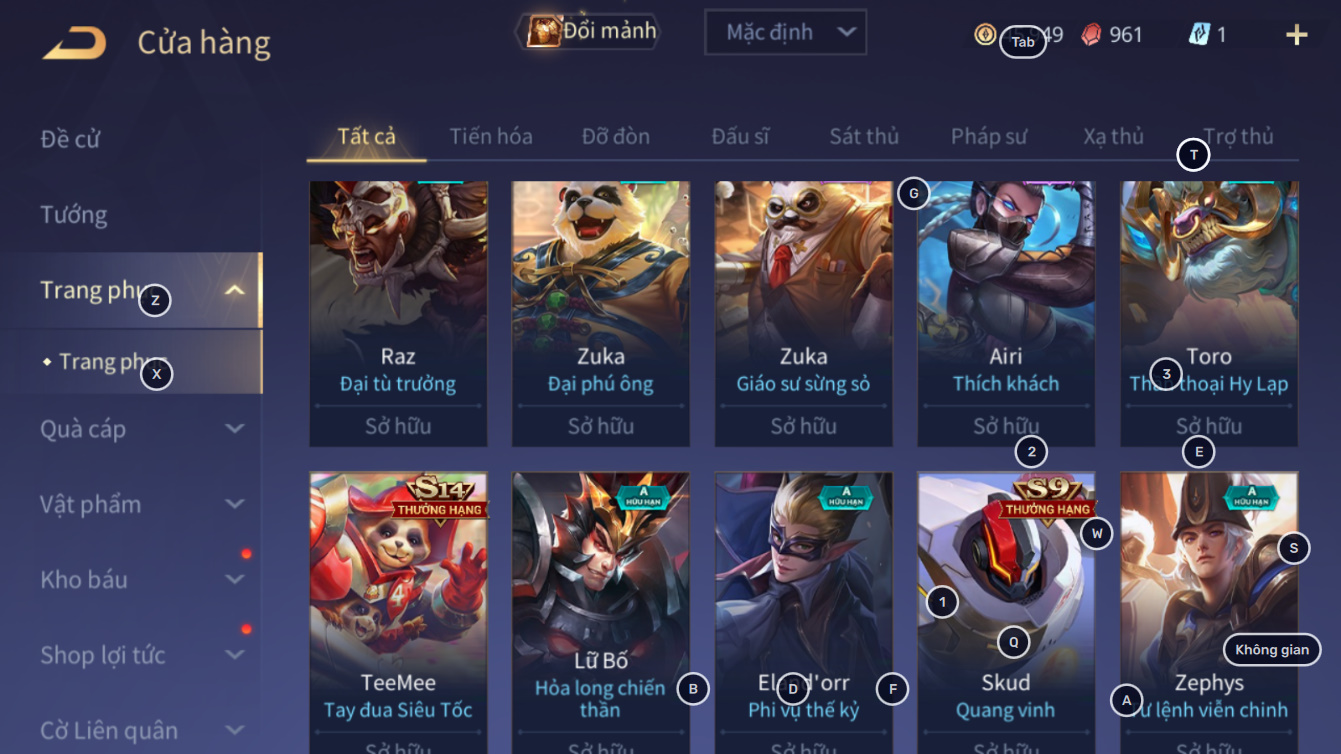Click the plus icon to add currency

click(x=1296, y=35)
